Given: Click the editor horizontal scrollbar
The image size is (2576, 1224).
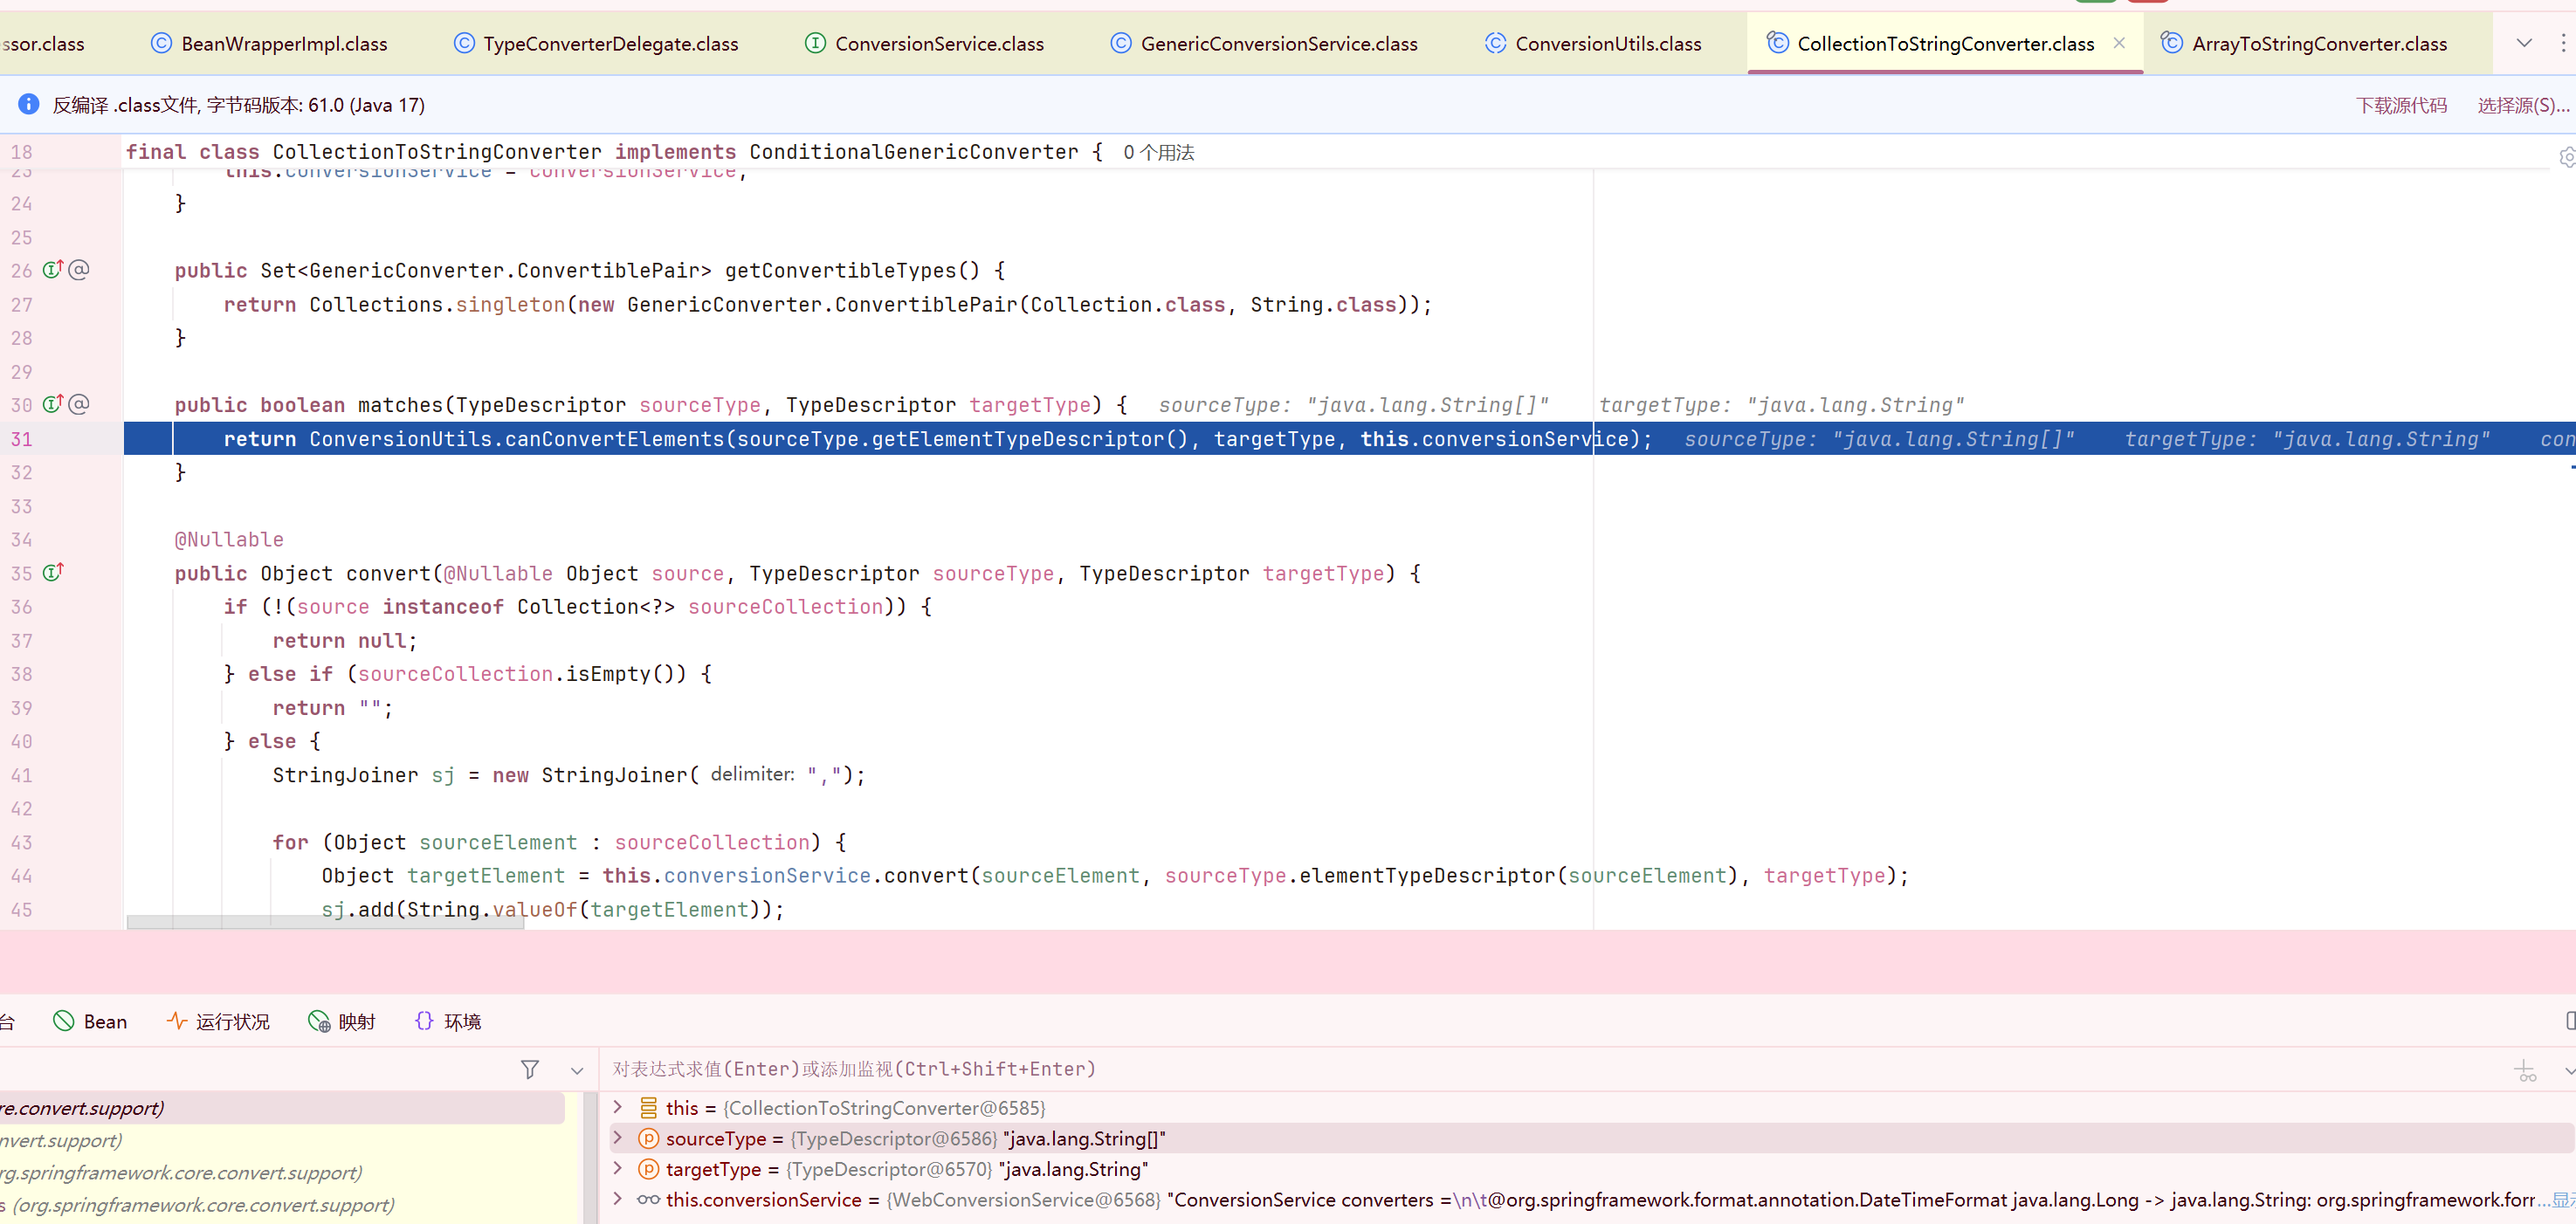Looking at the screenshot, I should (325, 923).
